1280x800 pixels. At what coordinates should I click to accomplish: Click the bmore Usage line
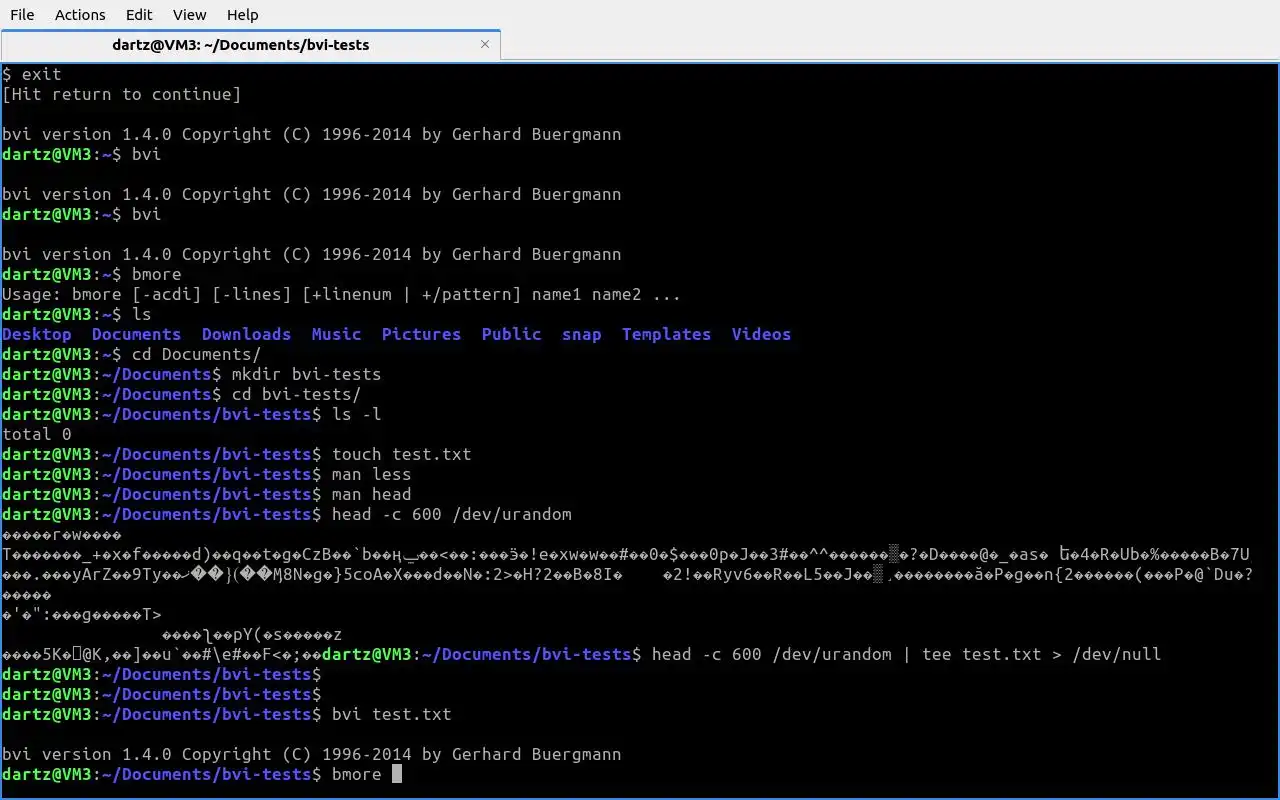point(342,294)
